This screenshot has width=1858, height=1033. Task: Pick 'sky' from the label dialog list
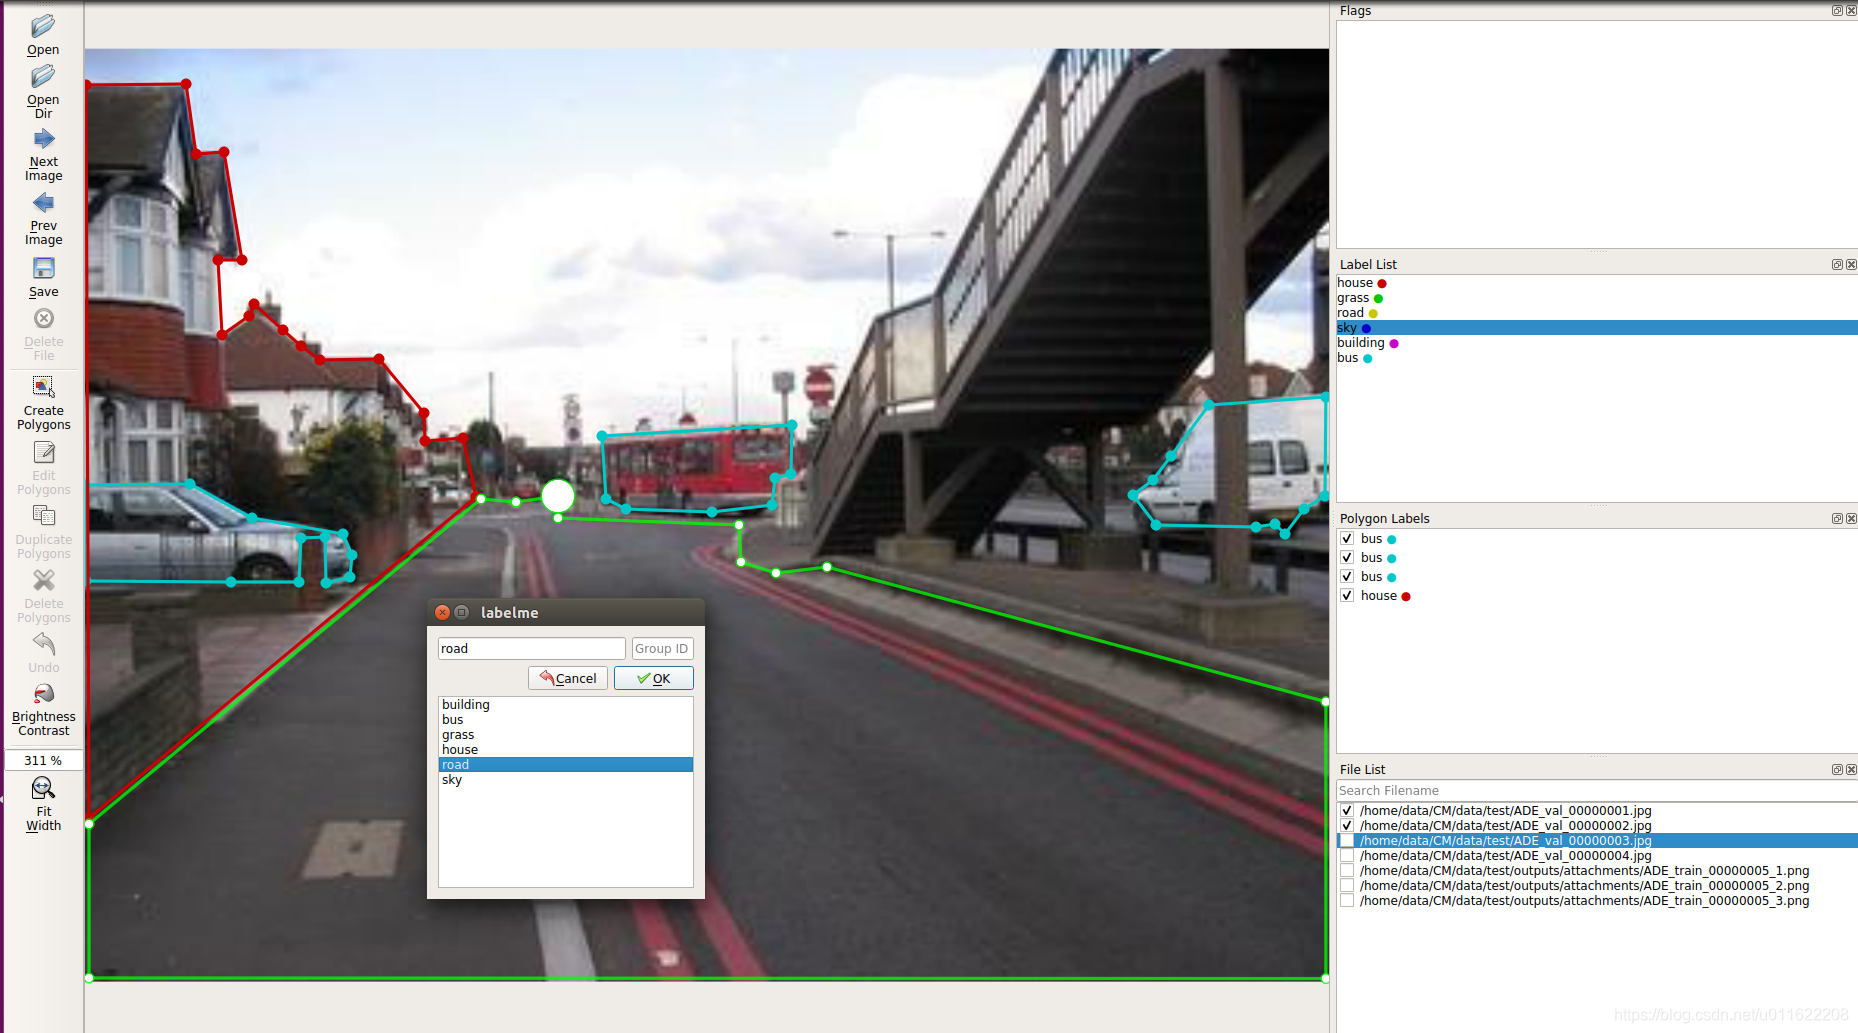point(452,780)
